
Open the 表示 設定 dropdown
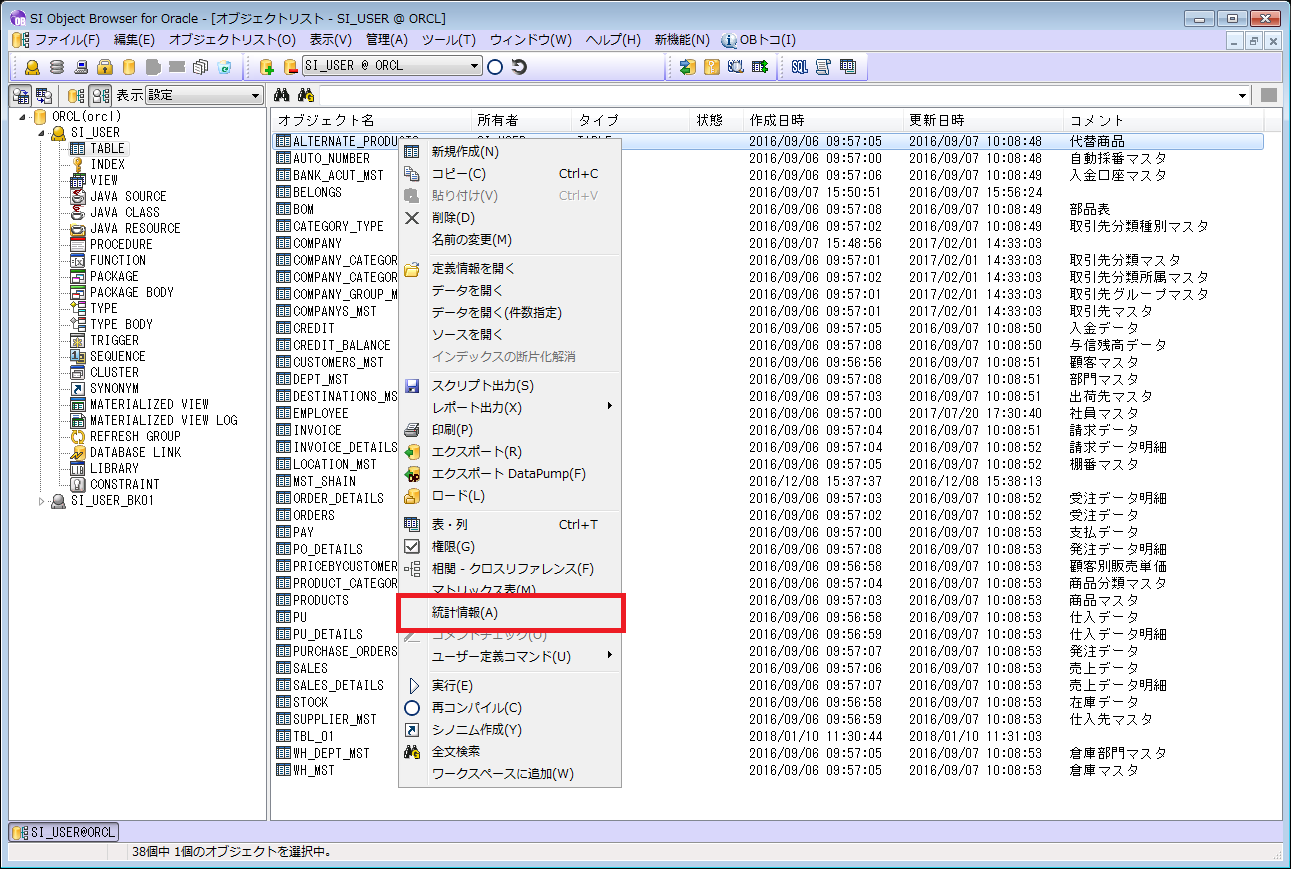pyautogui.click(x=256, y=95)
